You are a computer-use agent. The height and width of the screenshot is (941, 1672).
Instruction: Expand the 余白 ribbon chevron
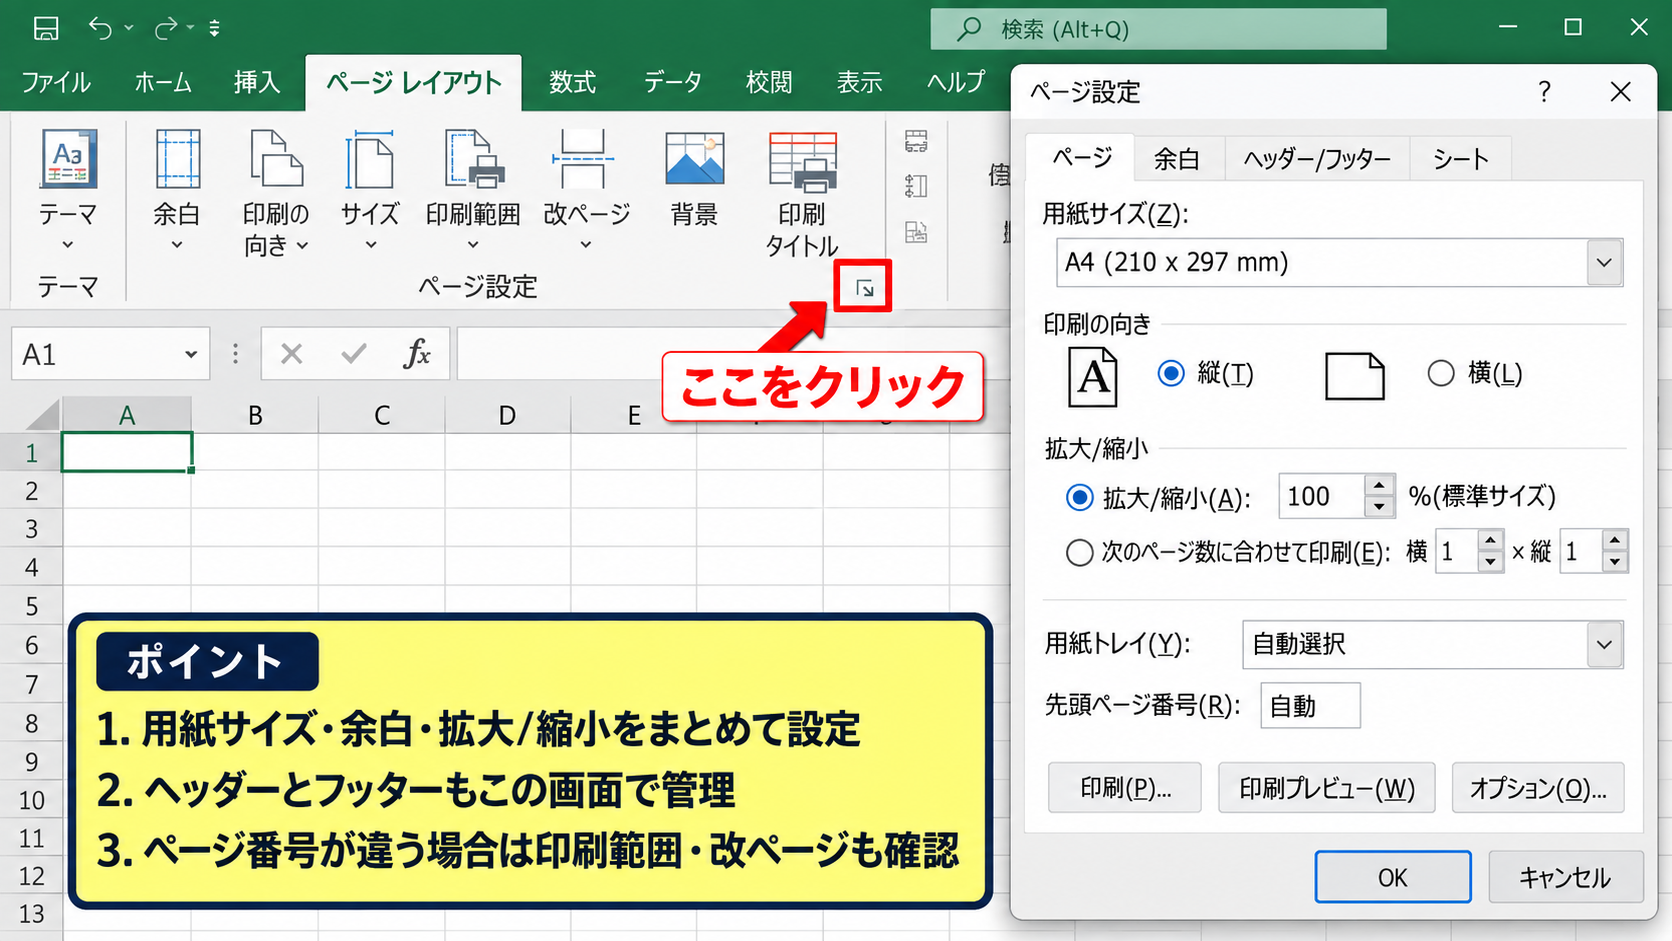177,245
